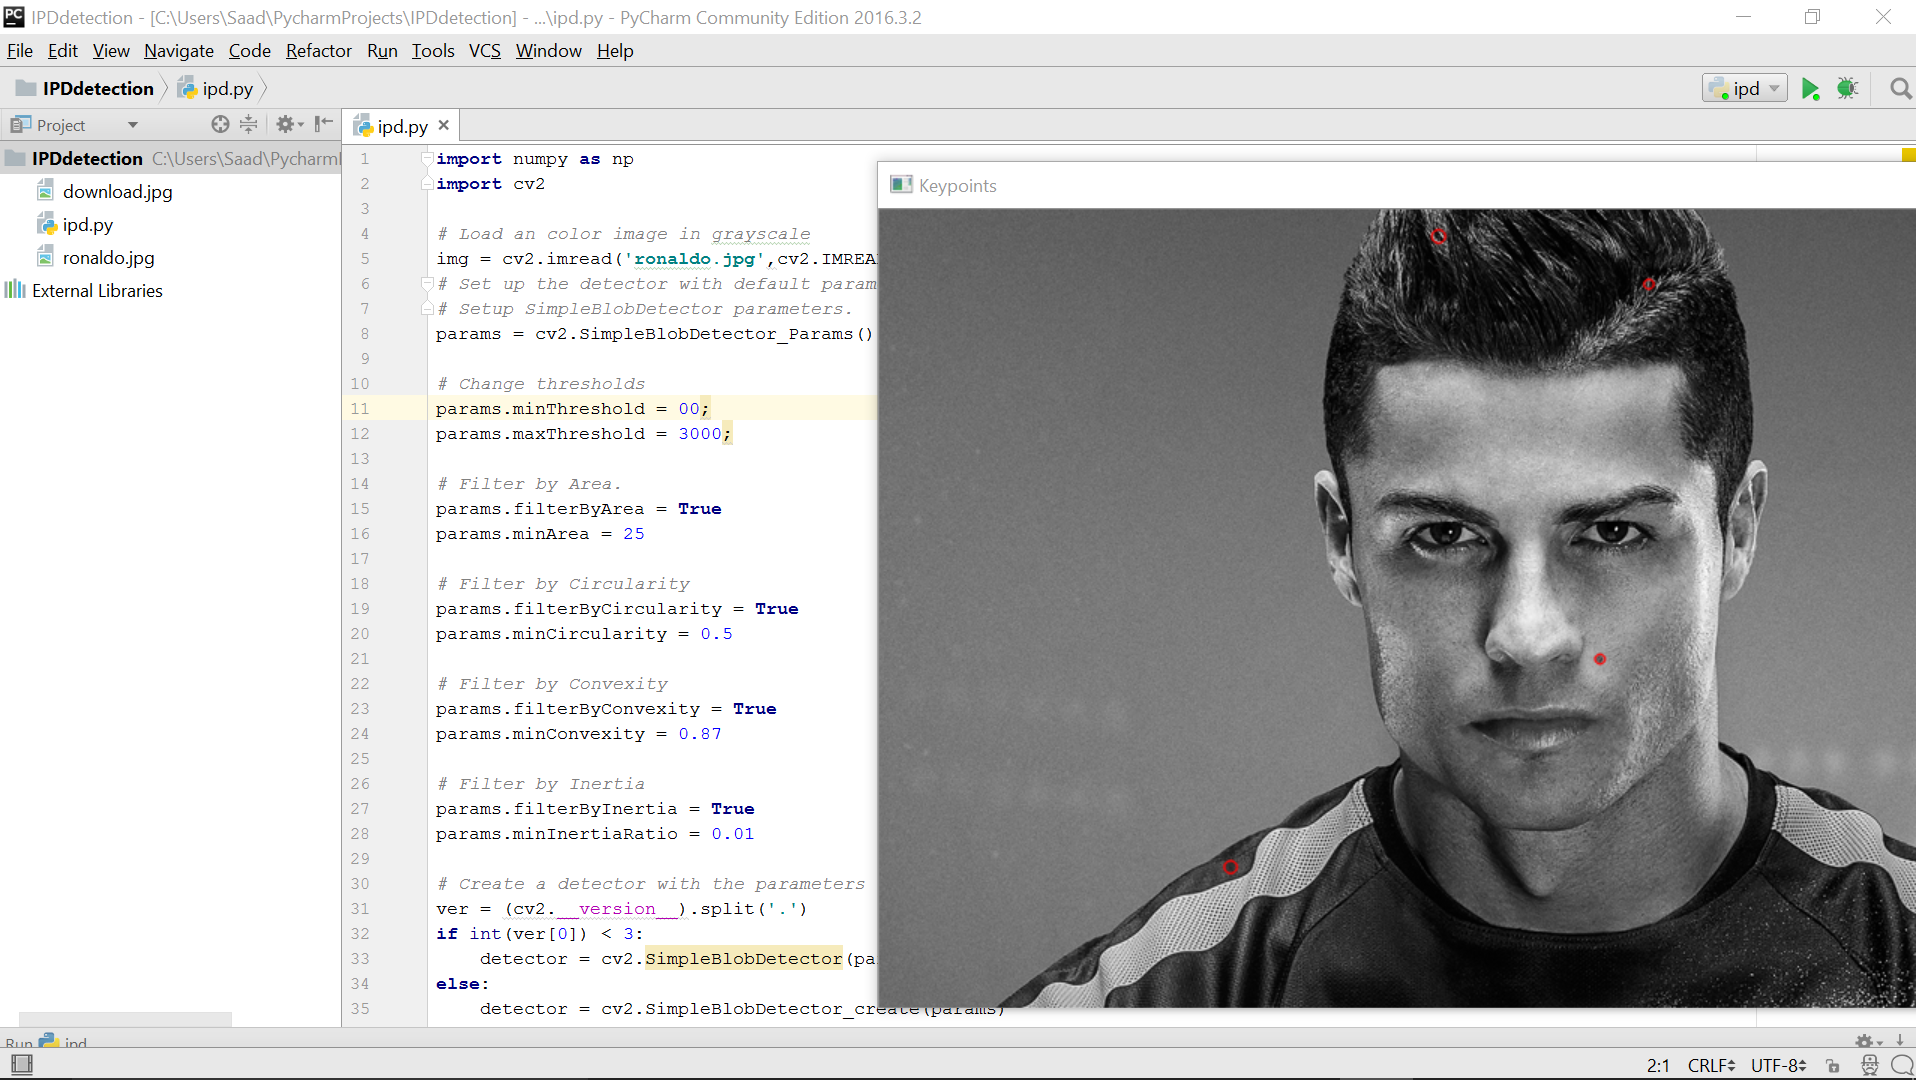Screen dimensions: 1916x1080
Task: Open event log speech bubble icon
Action: click(x=1902, y=1065)
